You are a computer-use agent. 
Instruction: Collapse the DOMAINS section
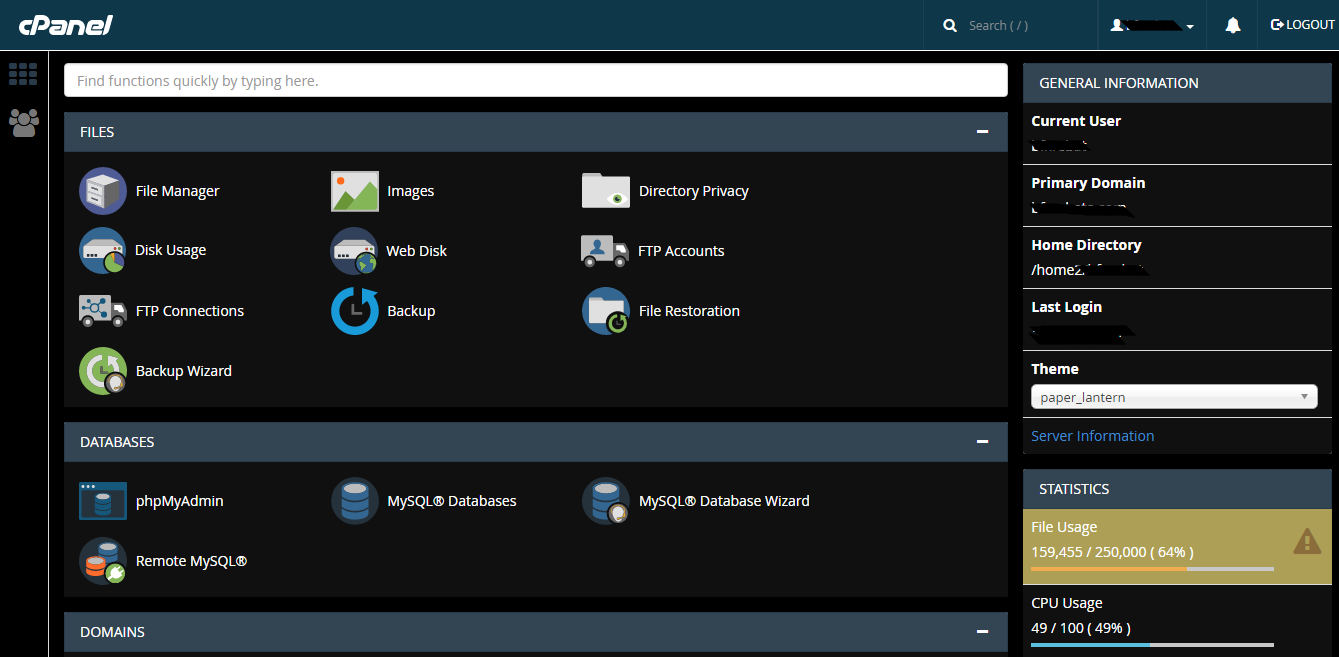[x=983, y=632]
